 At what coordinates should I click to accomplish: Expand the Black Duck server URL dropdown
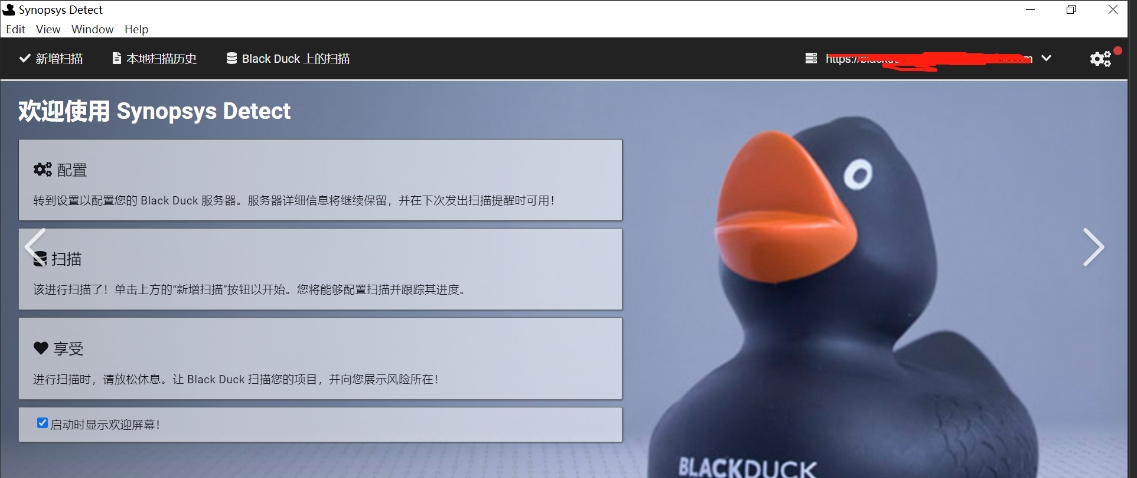pos(1046,59)
